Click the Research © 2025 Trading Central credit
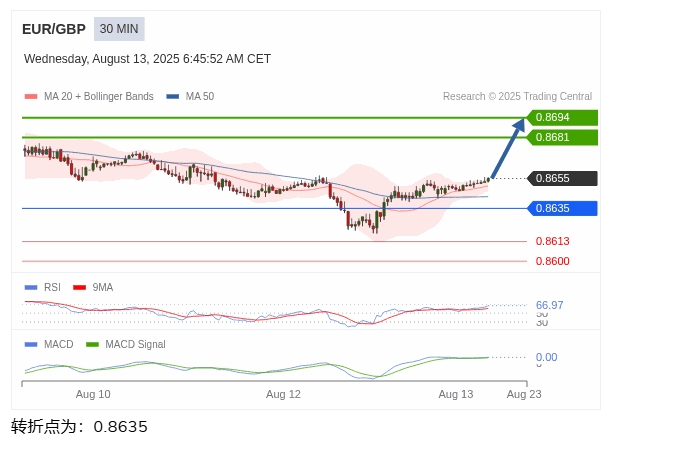This screenshot has width=675, height=450. 517,97
